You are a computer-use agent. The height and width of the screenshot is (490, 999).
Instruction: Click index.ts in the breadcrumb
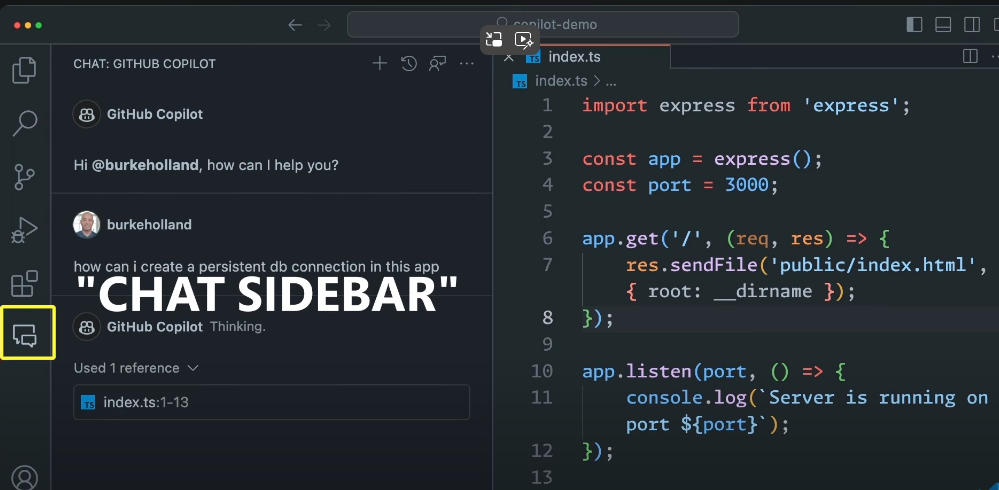pos(561,81)
